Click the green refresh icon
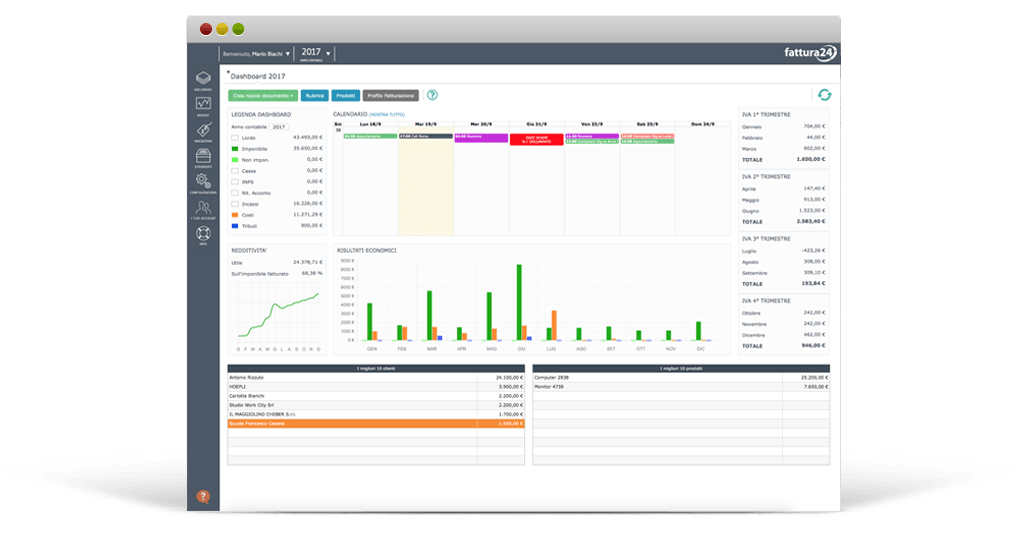This screenshot has width=1015, height=540. click(x=824, y=95)
